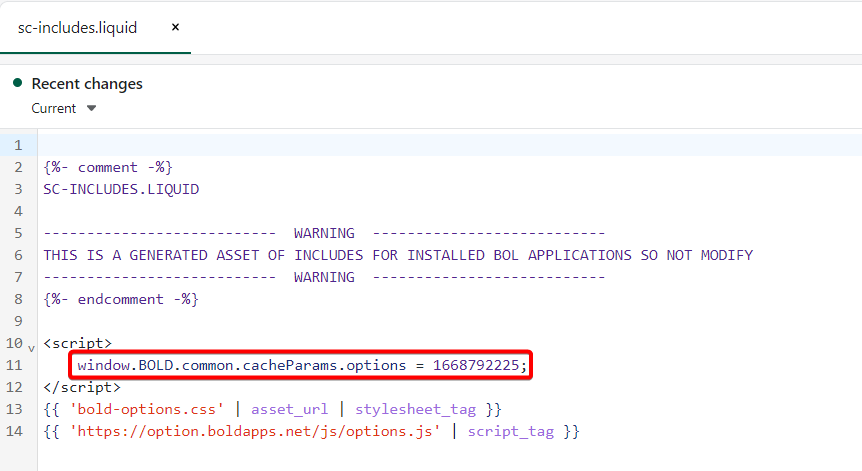
Task: Close the sc-includes.liquid tab
Action: 175,27
